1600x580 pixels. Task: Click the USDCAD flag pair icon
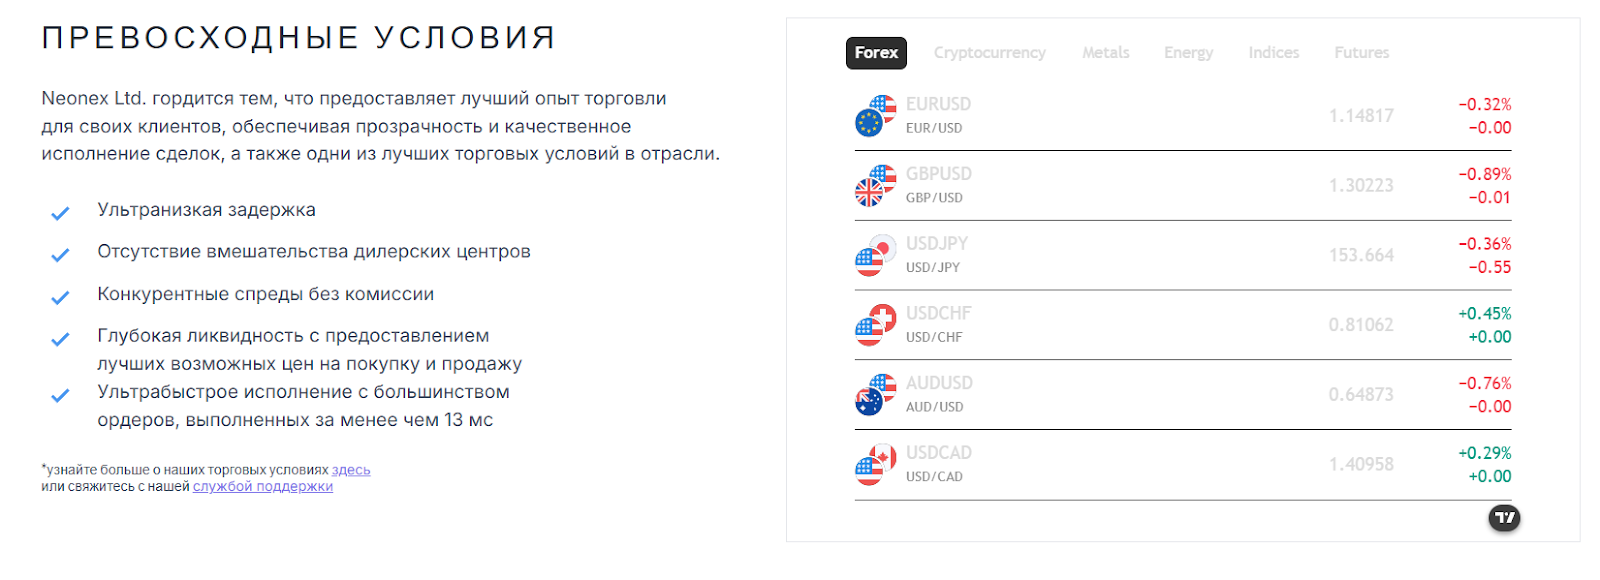(x=874, y=464)
